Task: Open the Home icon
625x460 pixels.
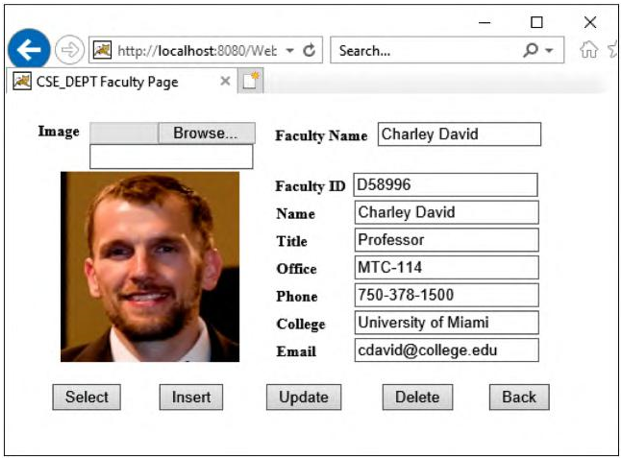Action: [589, 50]
